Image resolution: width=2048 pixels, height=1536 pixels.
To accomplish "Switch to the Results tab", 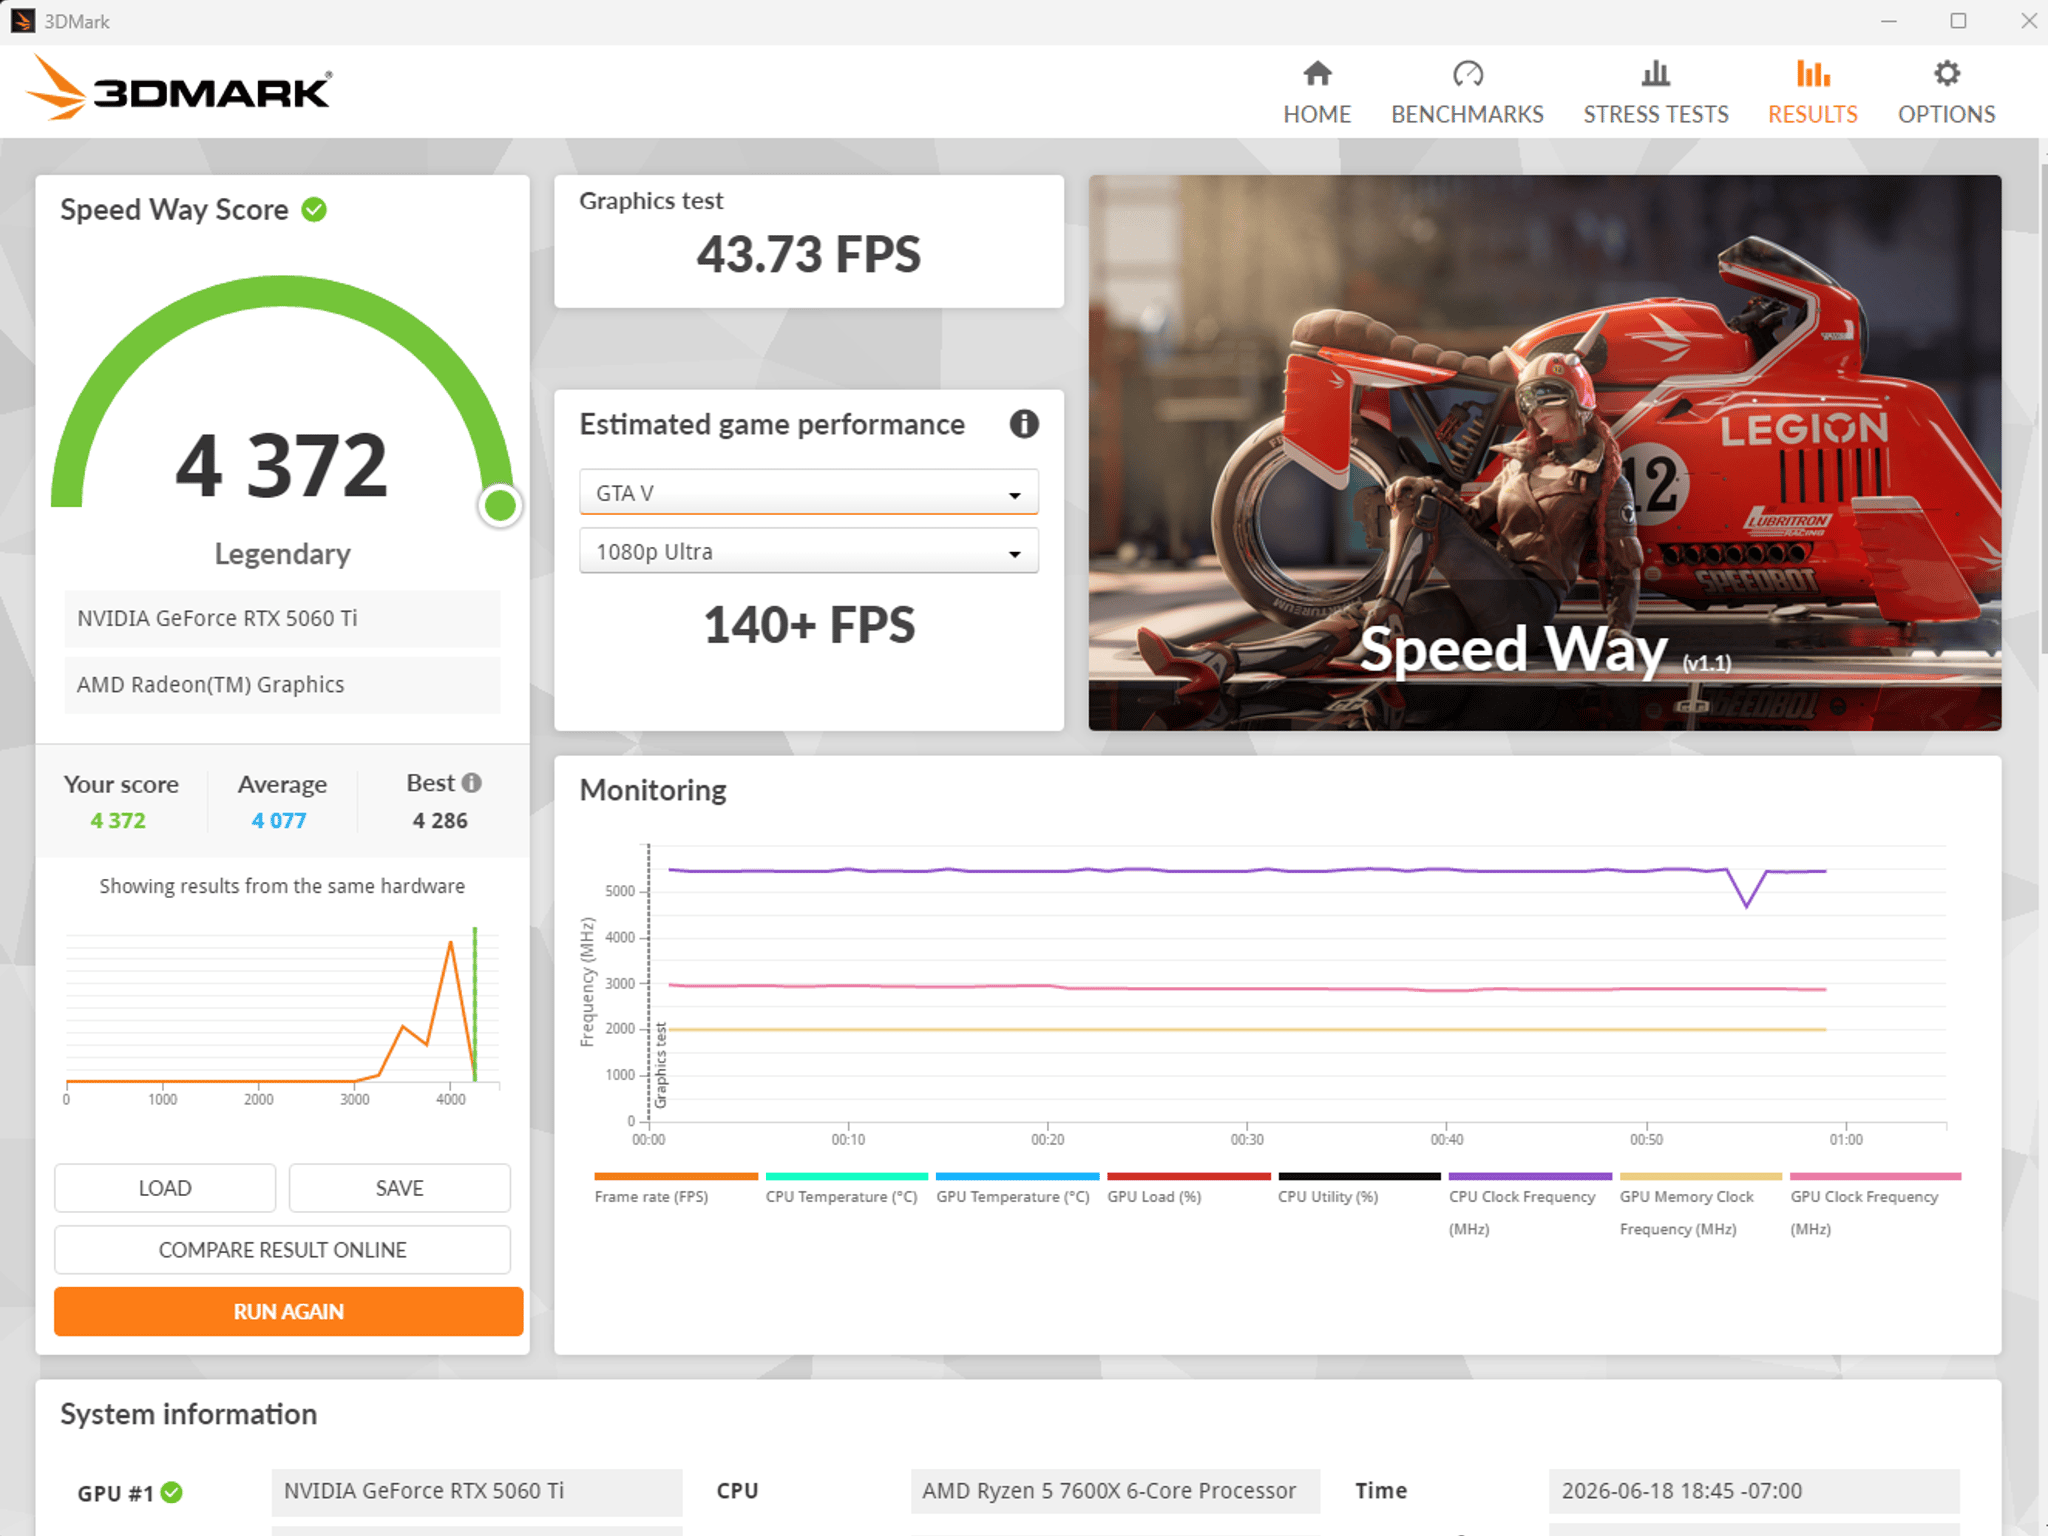I will (1812, 92).
